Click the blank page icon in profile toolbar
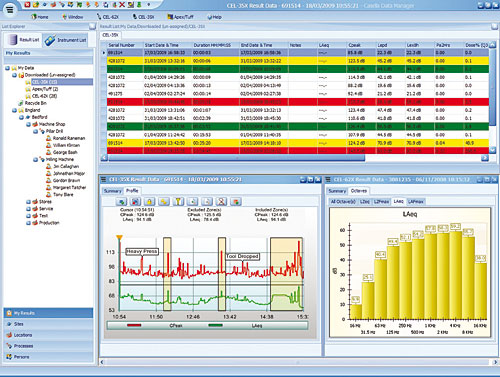The image size is (500, 377). click(207, 201)
